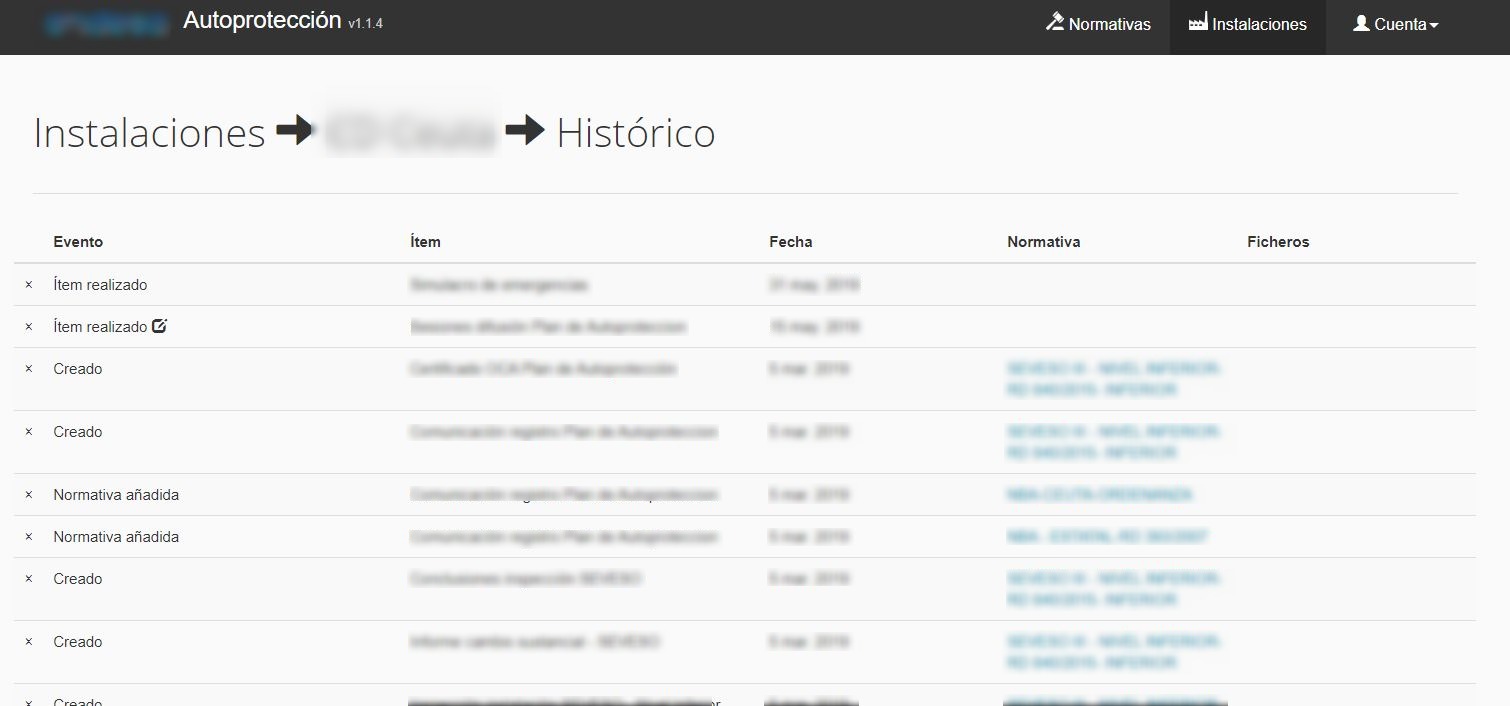Click the gavel icon beside Normativas
The image size is (1510, 706).
click(1054, 22)
